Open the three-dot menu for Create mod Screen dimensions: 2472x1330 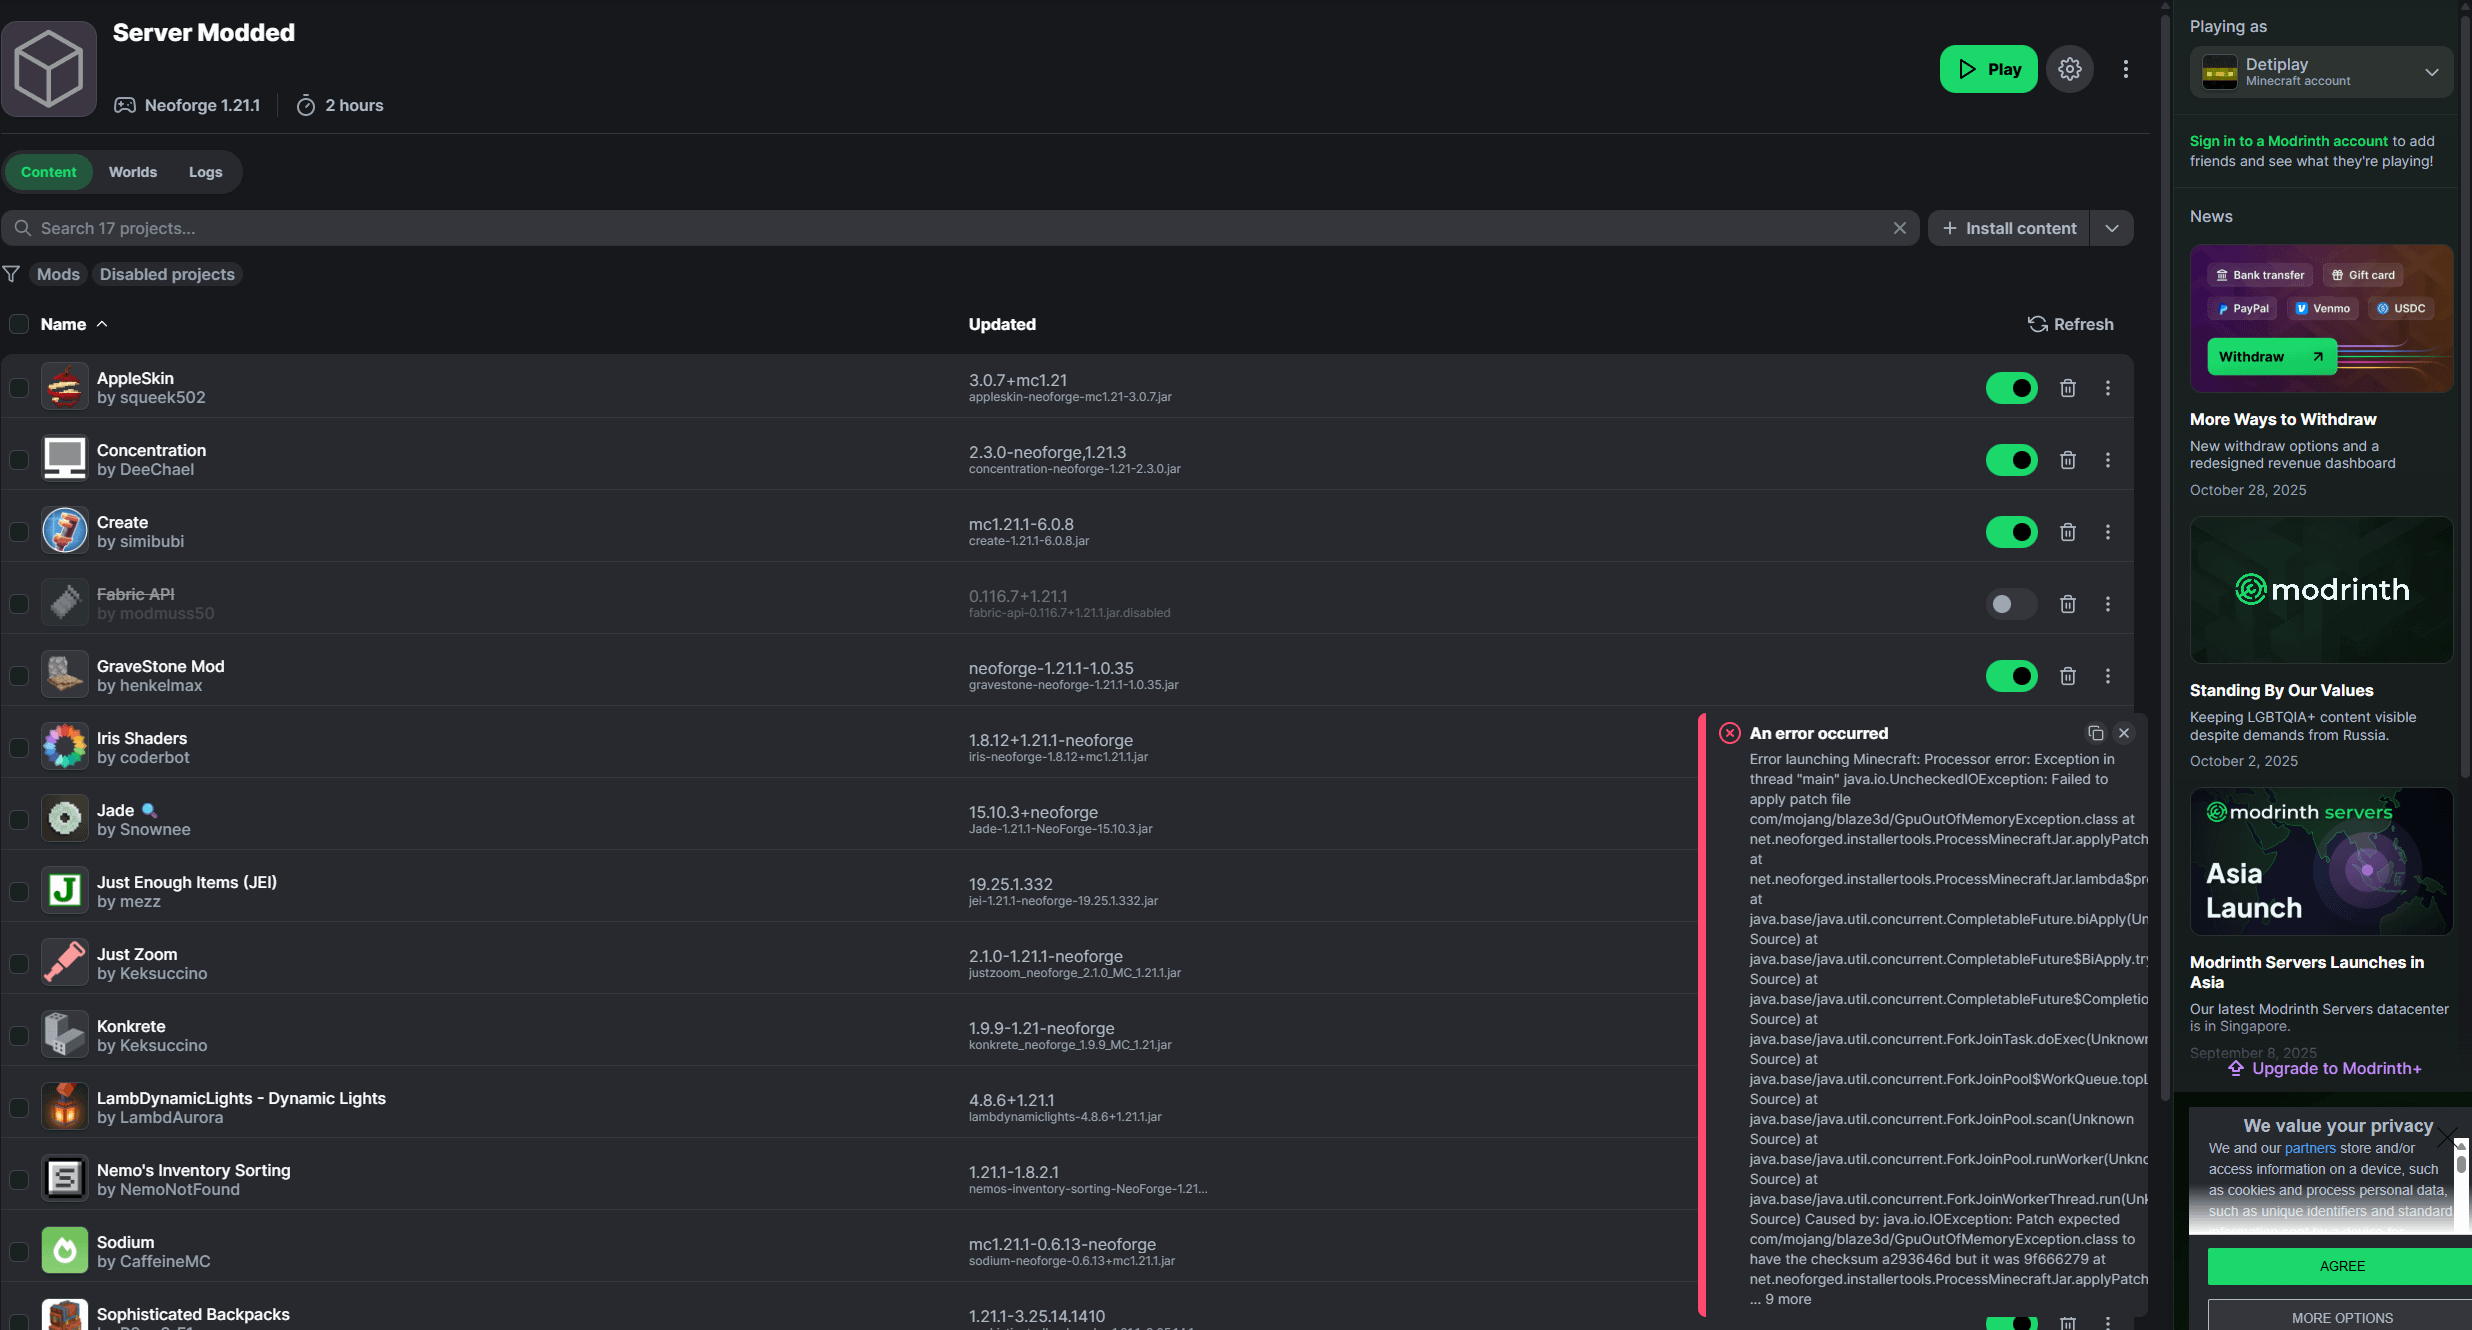2108,532
